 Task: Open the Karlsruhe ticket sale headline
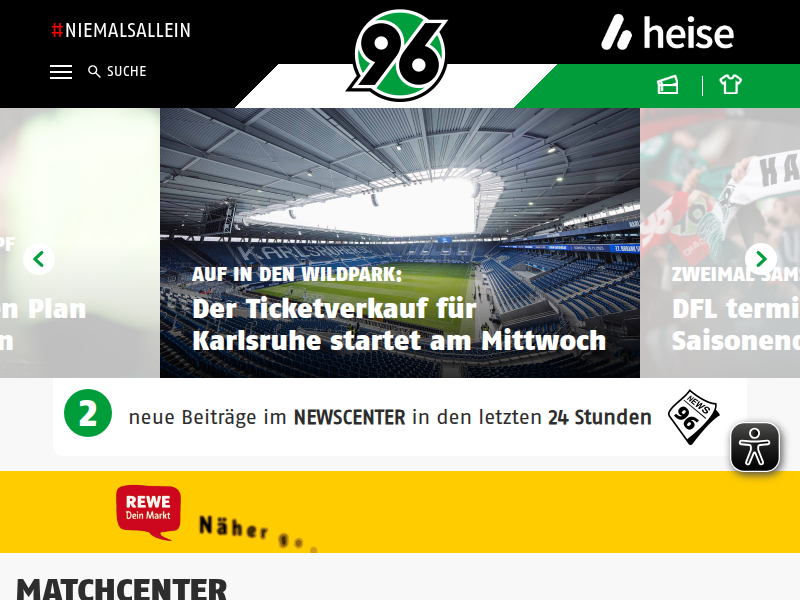[x=399, y=324]
